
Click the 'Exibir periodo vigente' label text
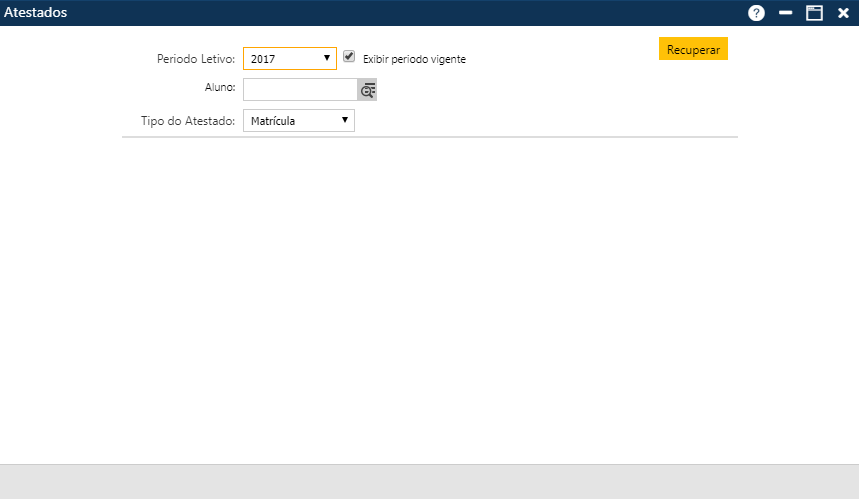[414, 59]
